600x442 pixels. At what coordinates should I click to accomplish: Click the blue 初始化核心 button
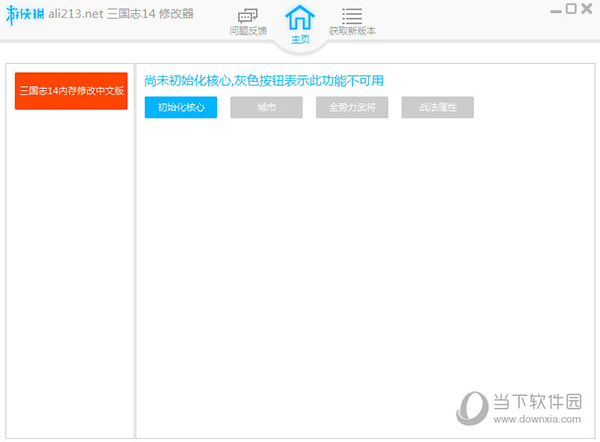tap(181, 107)
